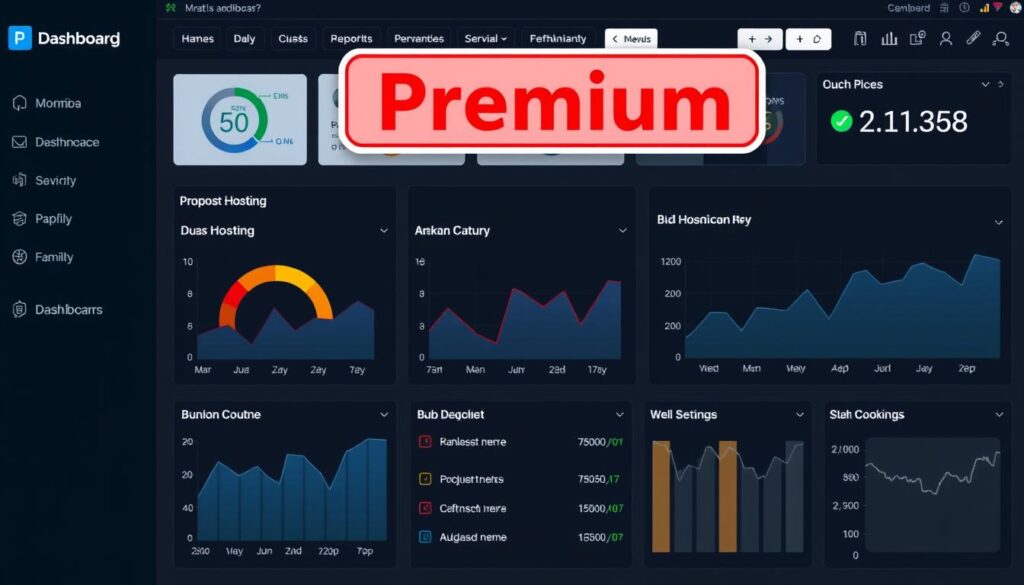
Task: Click the clock icon in the top bar
Action: [963, 8]
